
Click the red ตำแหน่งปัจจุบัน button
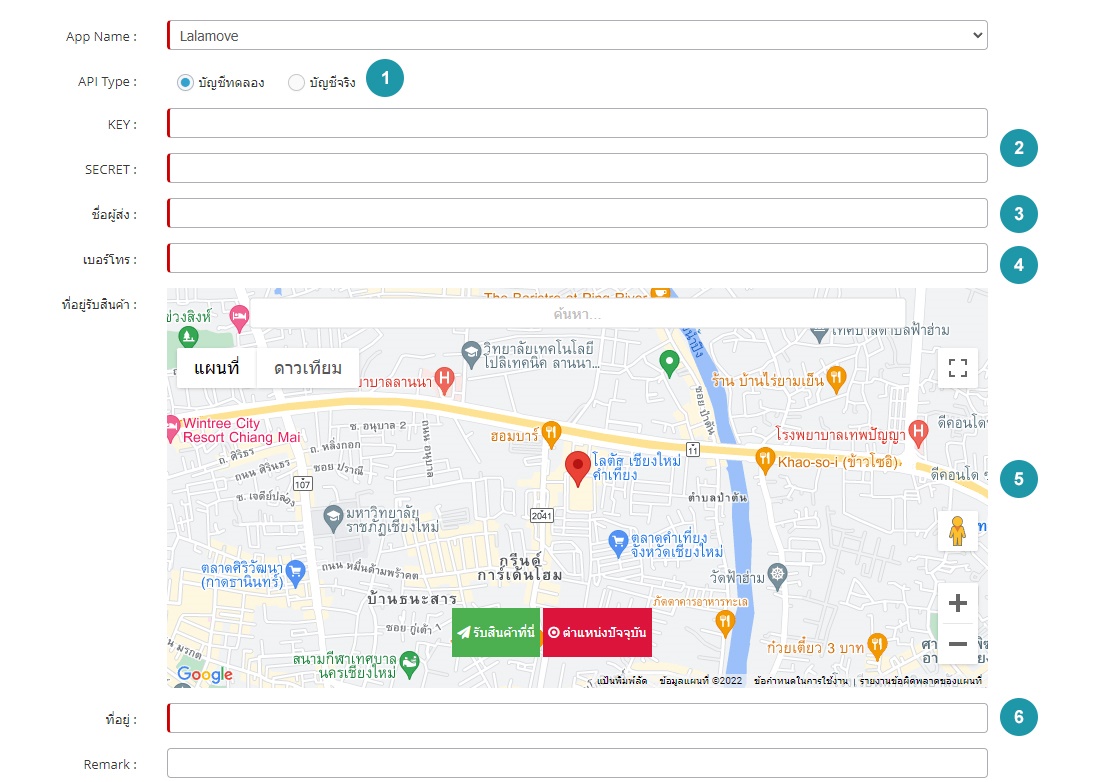click(597, 632)
